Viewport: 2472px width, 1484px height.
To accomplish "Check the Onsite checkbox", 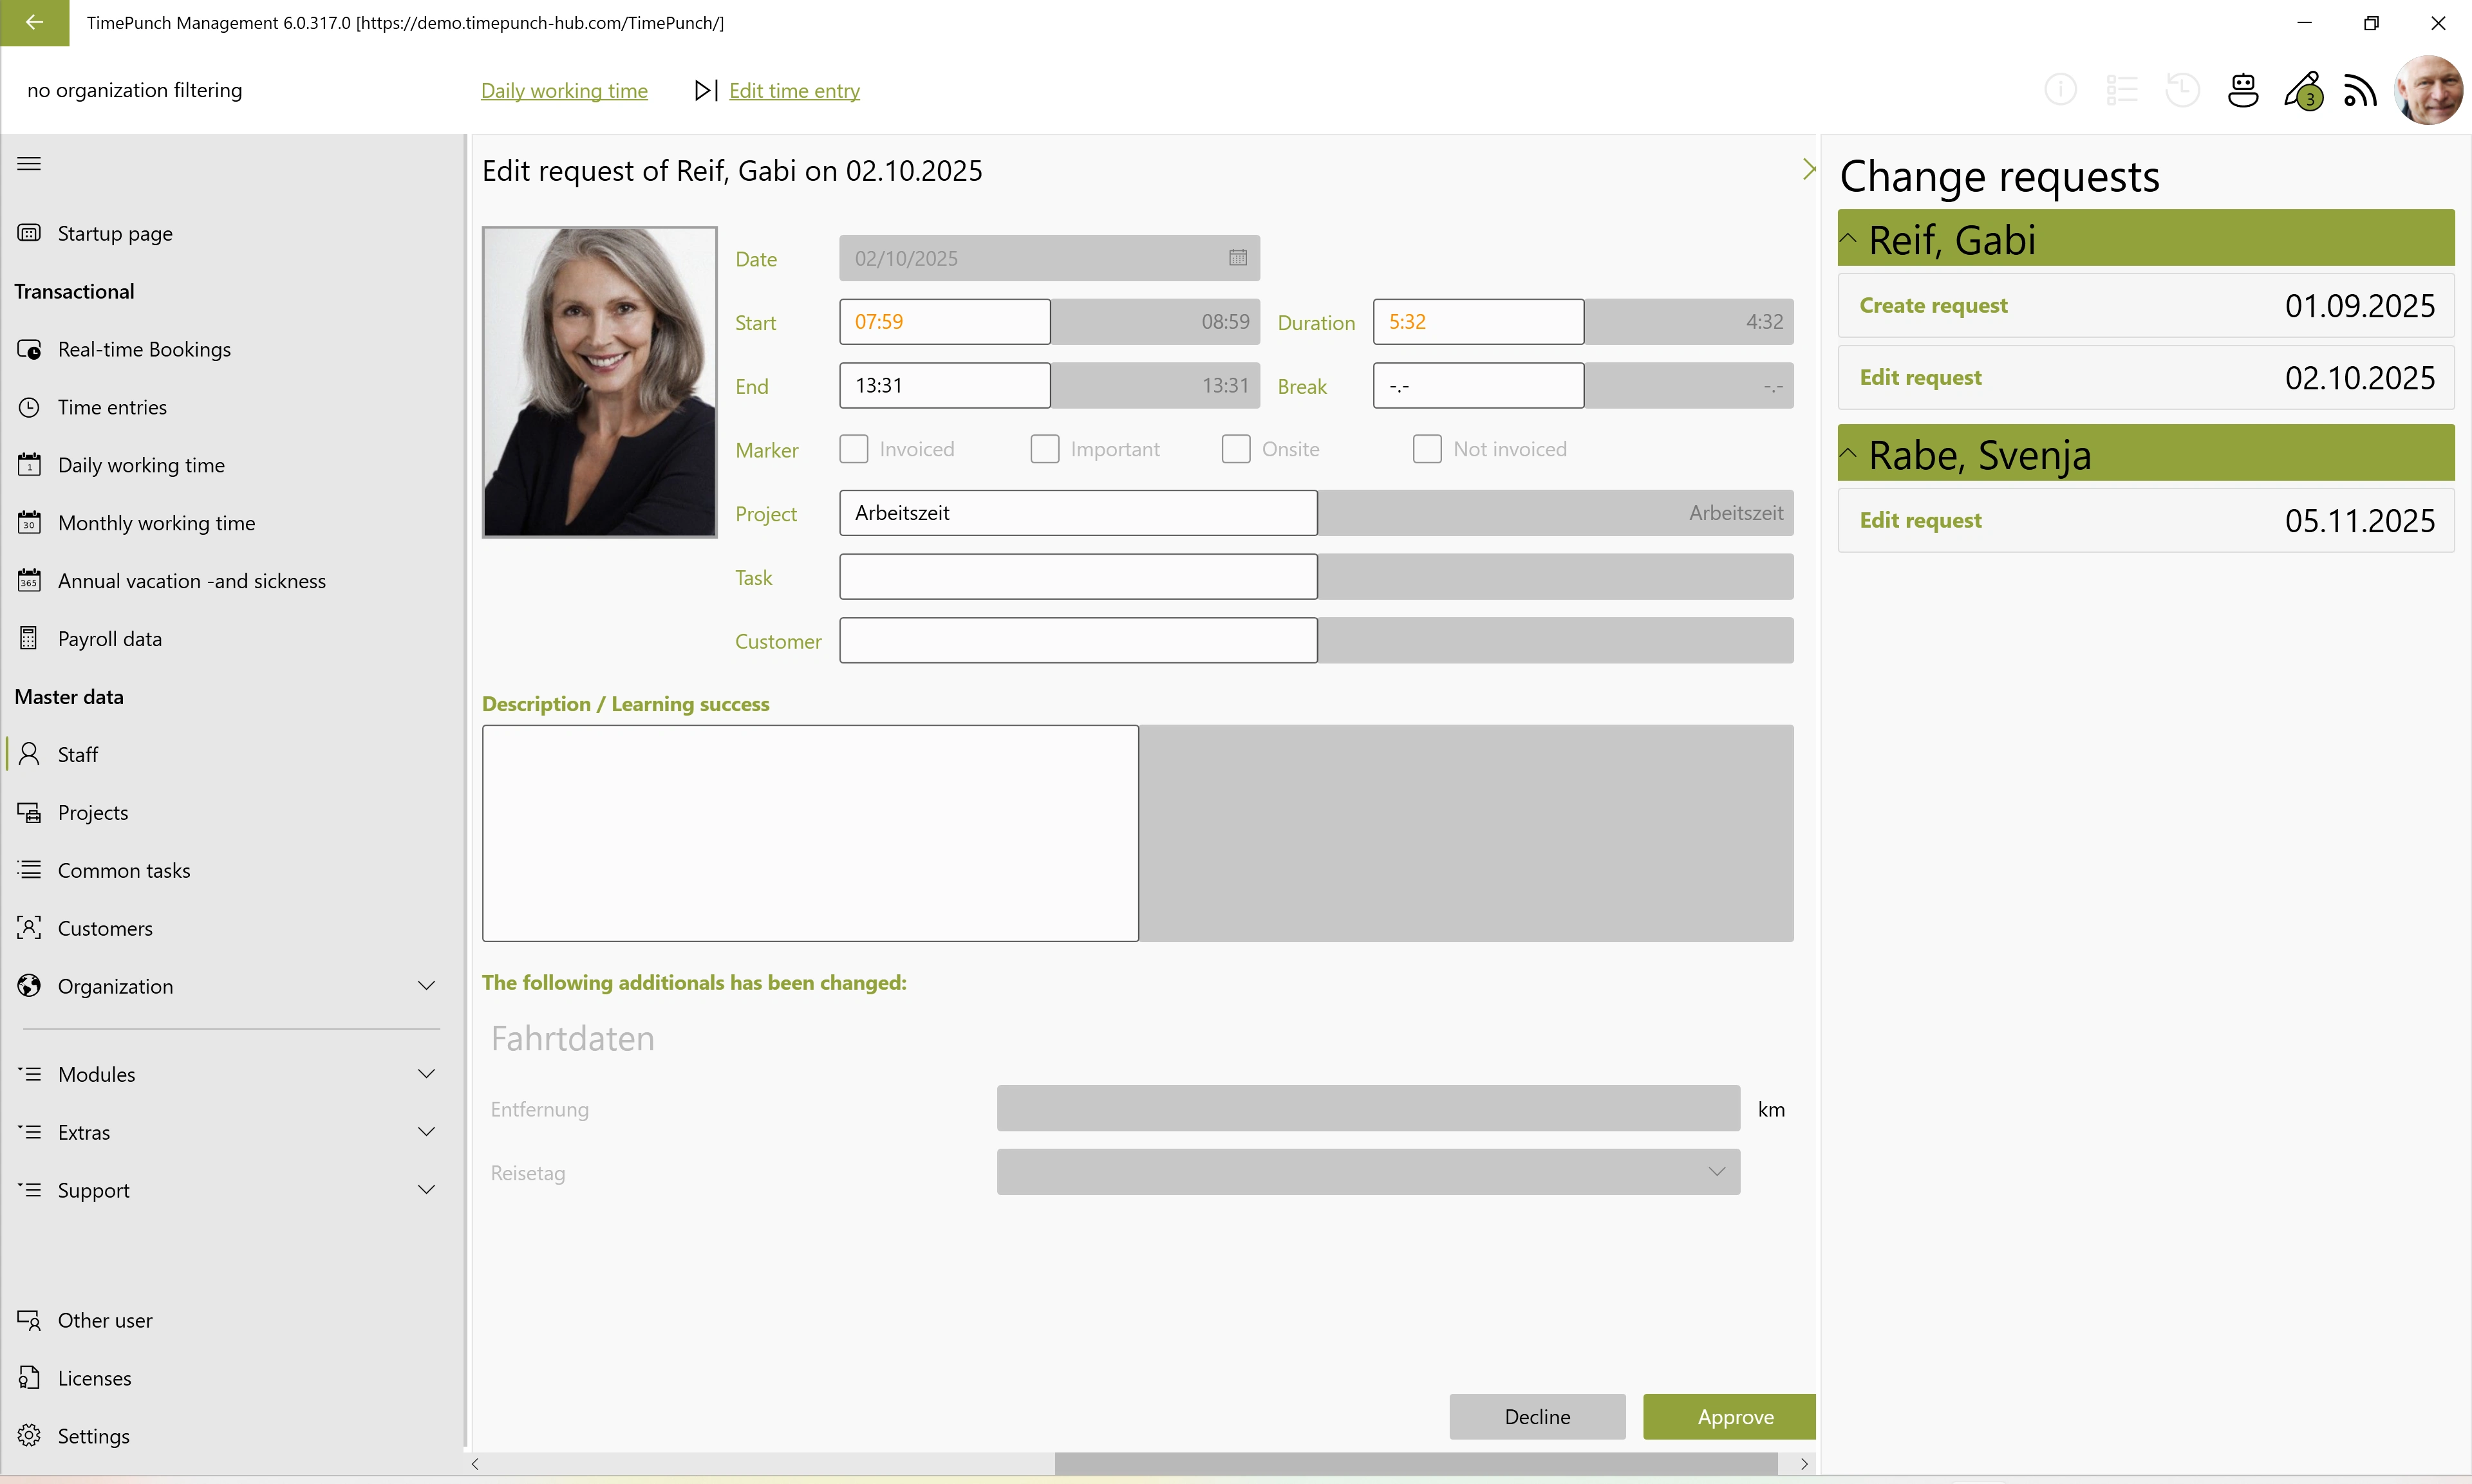I will pos(1236,449).
